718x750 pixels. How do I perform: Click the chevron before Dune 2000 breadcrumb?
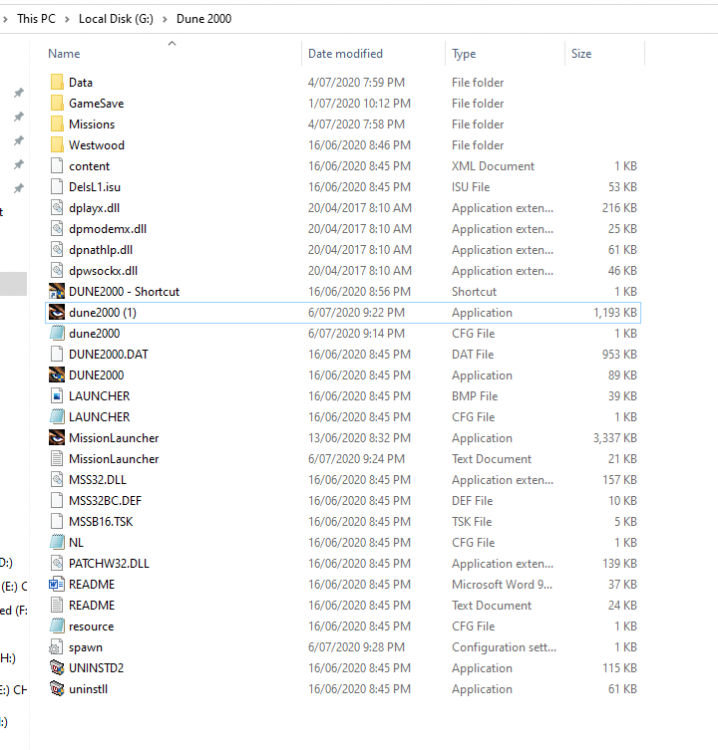point(166,19)
